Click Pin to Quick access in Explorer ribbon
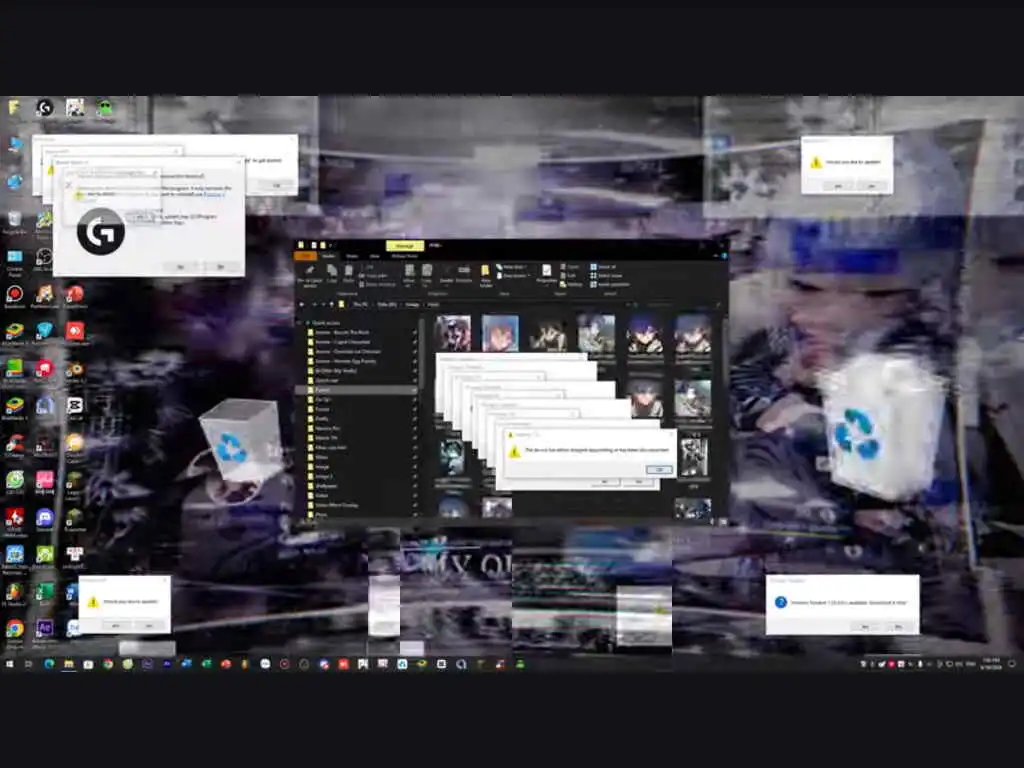The width and height of the screenshot is (1024, 768). [x=310, y=275]
